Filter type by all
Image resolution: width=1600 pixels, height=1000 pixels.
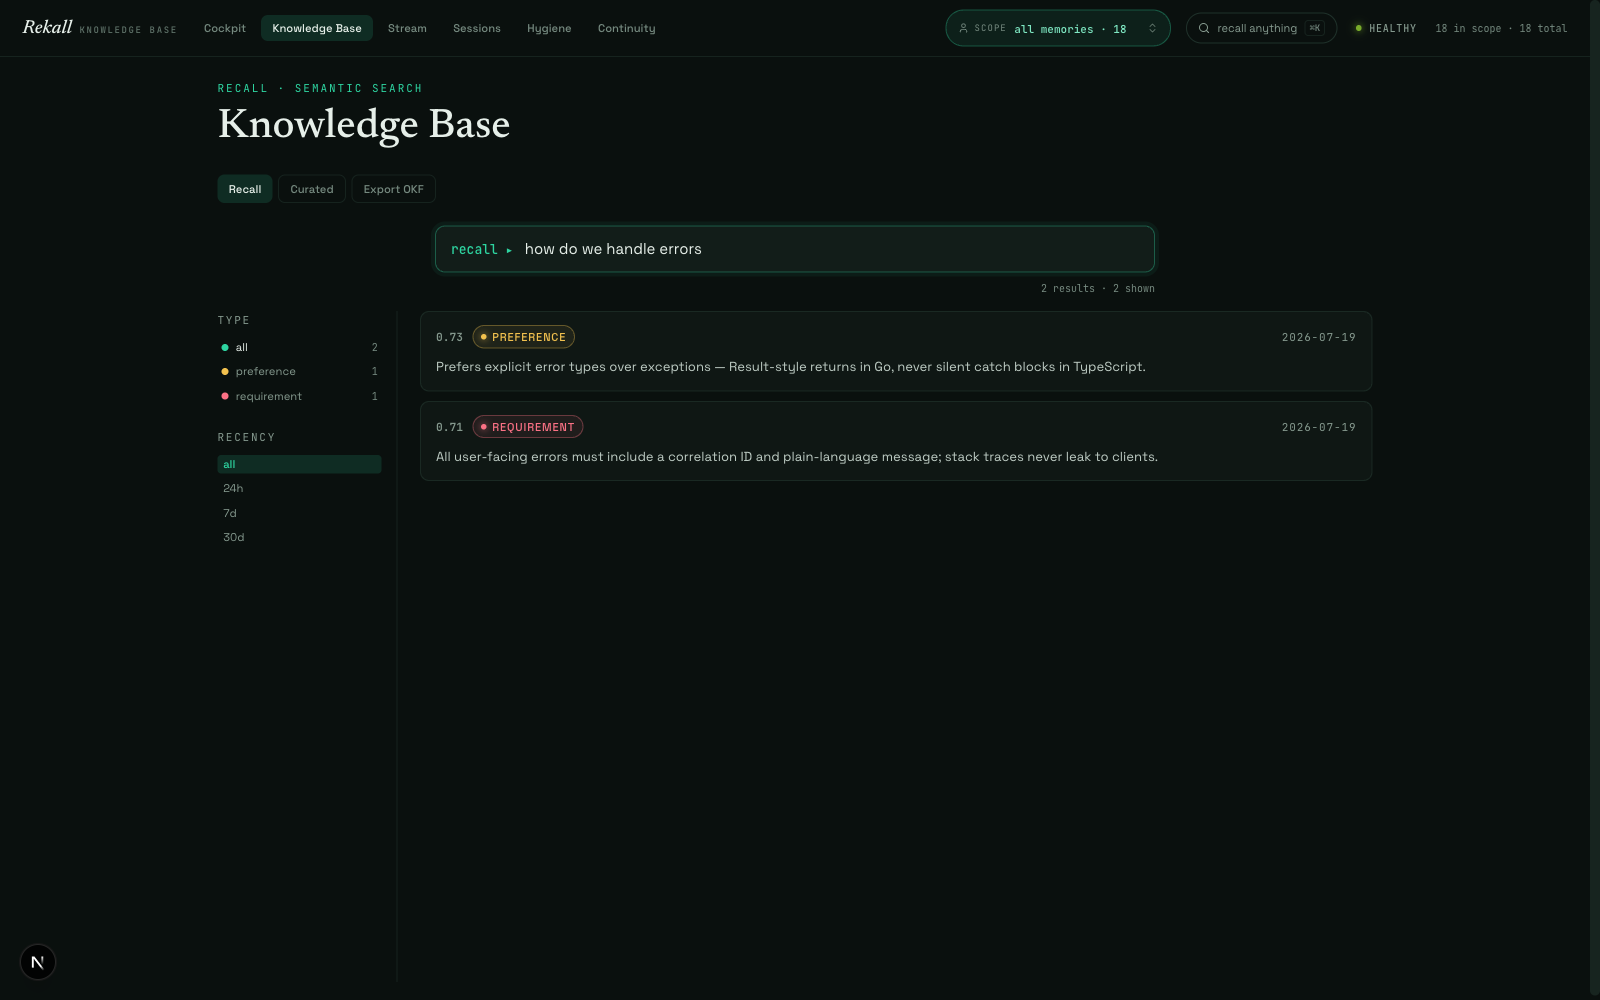click(299, 347)
